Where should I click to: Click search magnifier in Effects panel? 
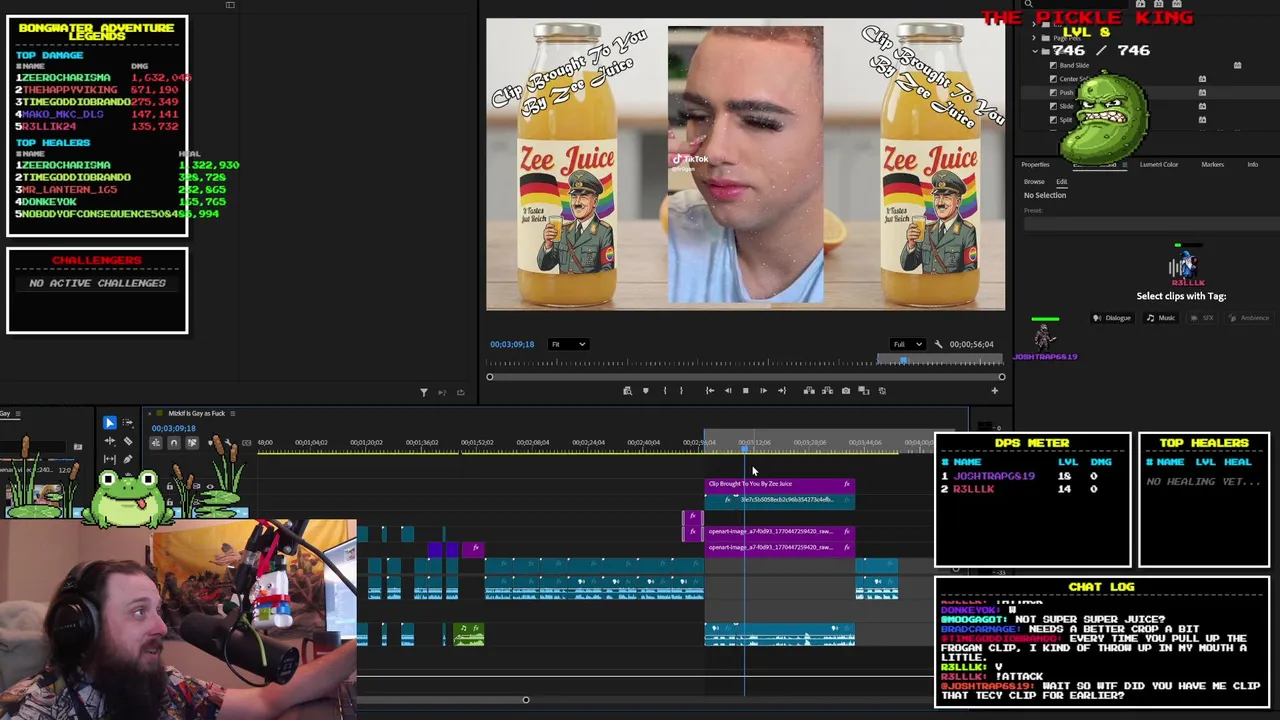(x=1028, y=4)
